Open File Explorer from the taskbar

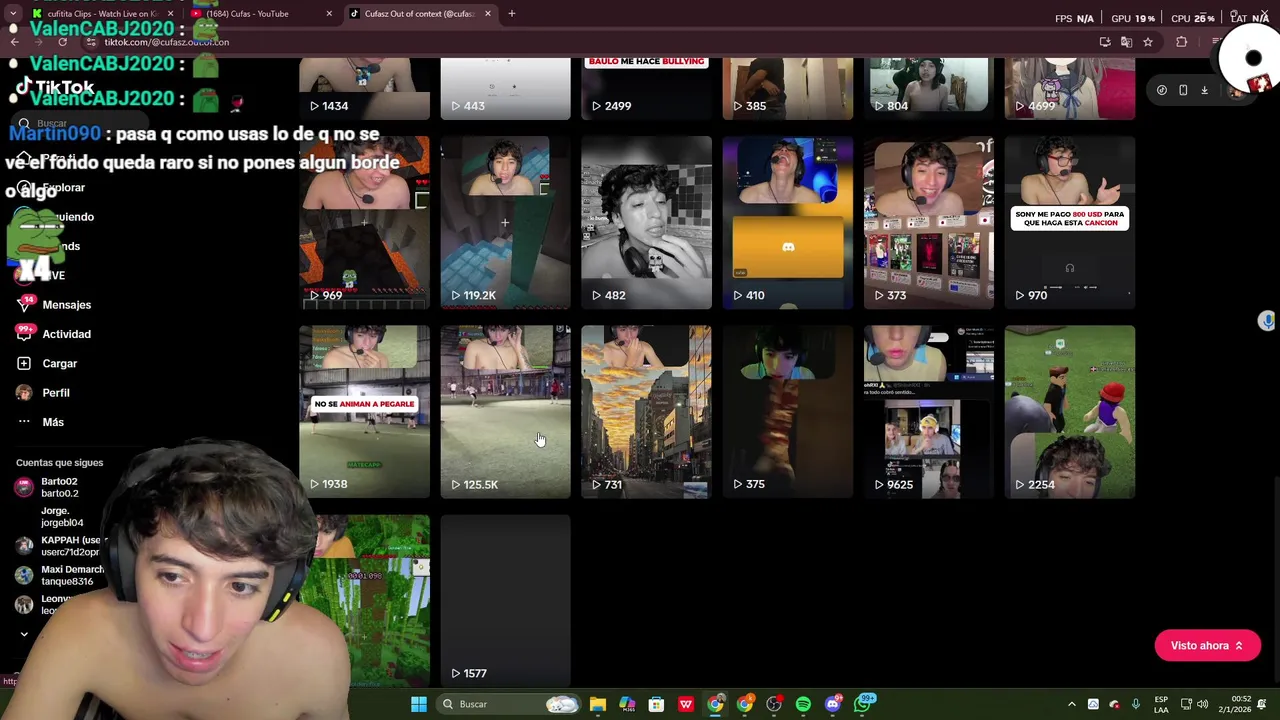click(597, 704)
